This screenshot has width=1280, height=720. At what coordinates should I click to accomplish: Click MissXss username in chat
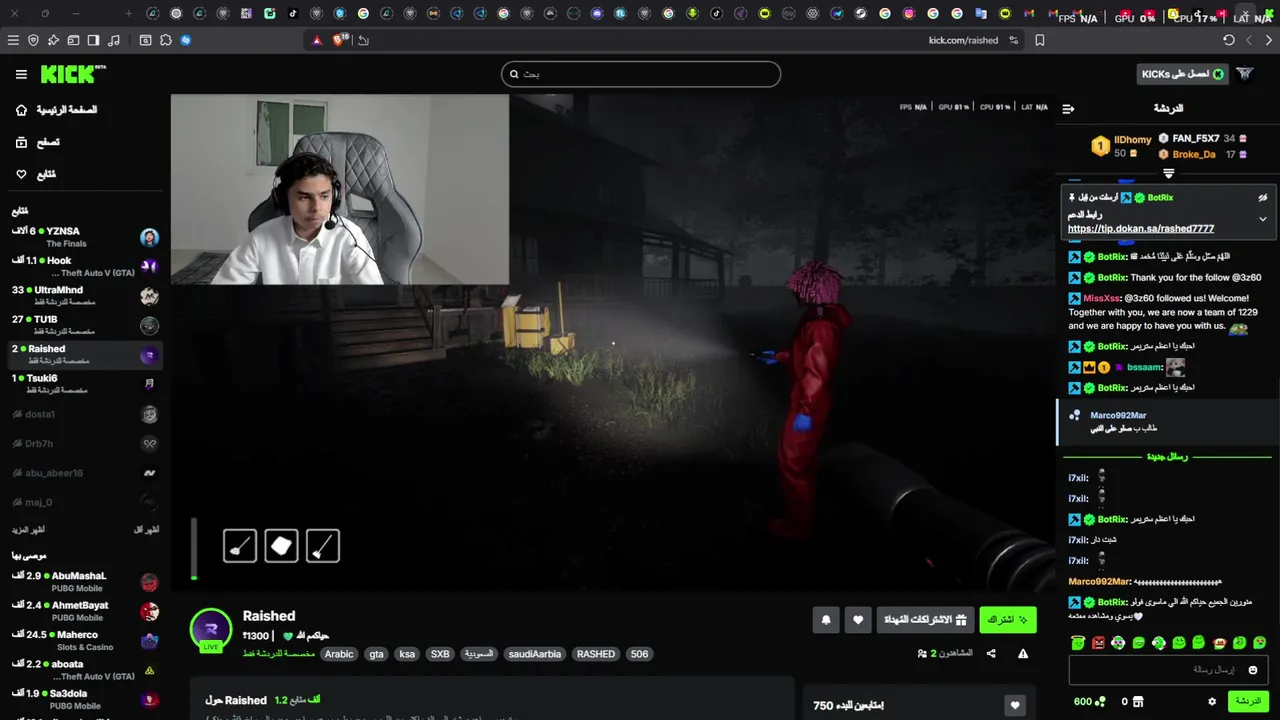pos(1102,298)
